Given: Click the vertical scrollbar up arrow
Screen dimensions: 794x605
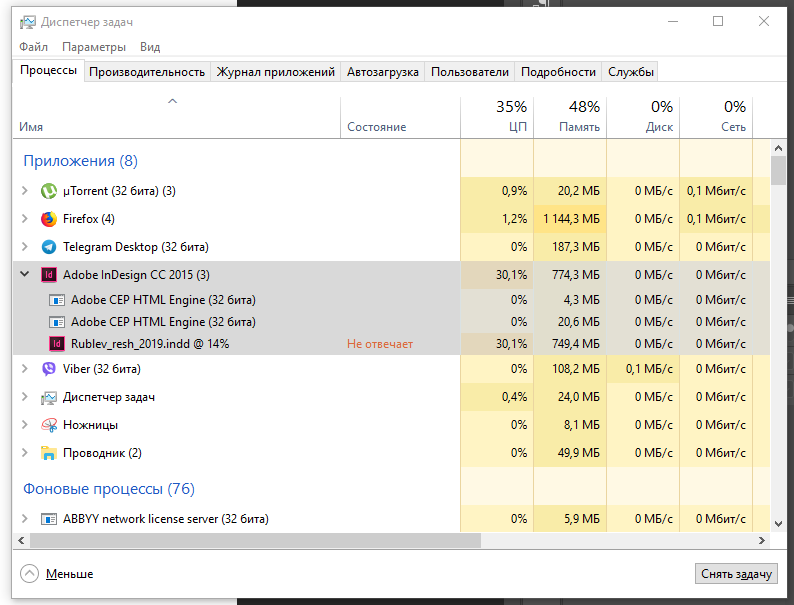Looking at the screenshot, I should (x=778, y=148).
